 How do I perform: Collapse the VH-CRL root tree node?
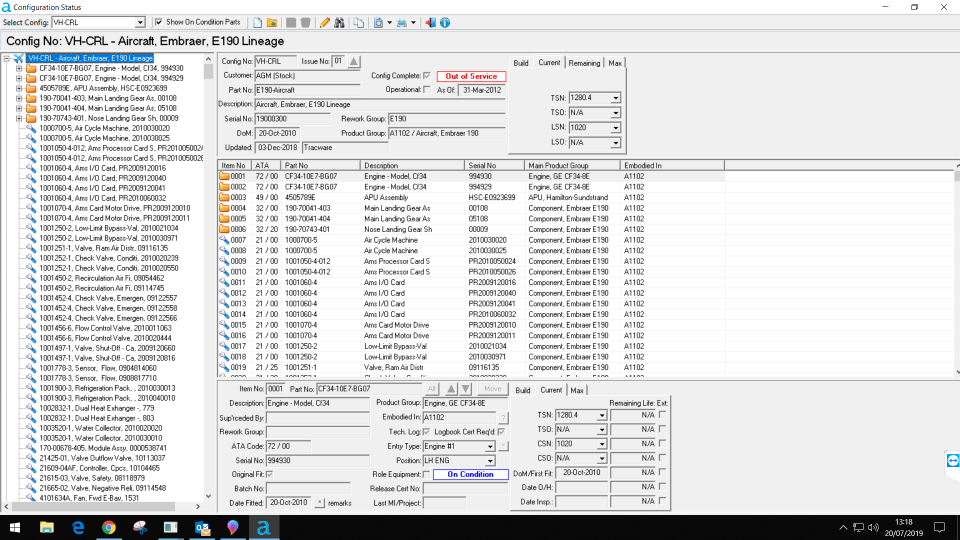click(7, 58)
